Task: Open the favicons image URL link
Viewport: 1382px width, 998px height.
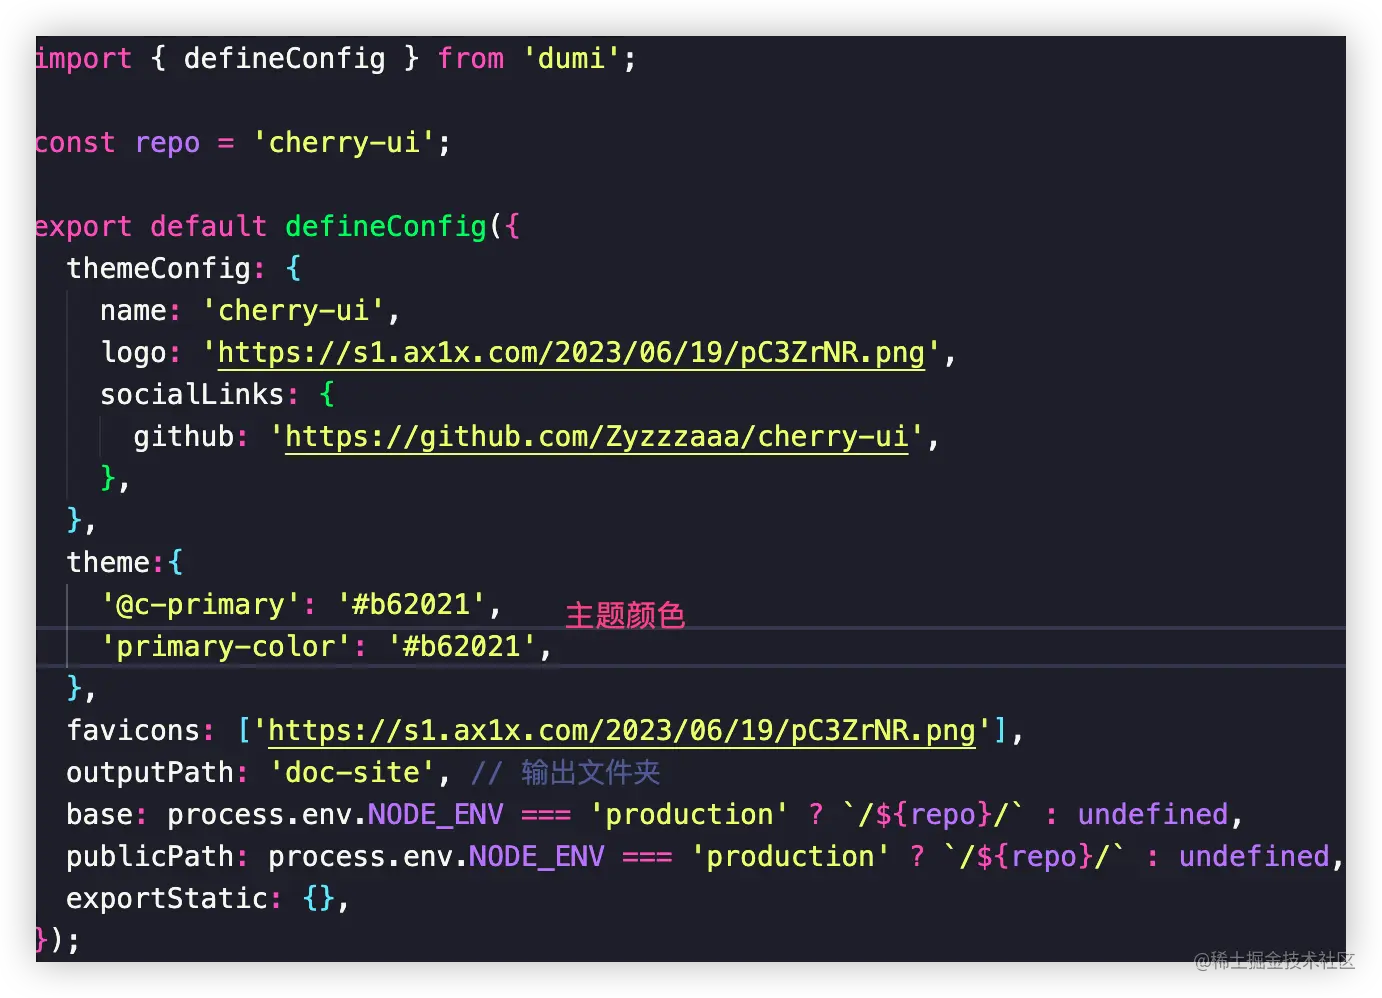Action: [x=622, y=731]
